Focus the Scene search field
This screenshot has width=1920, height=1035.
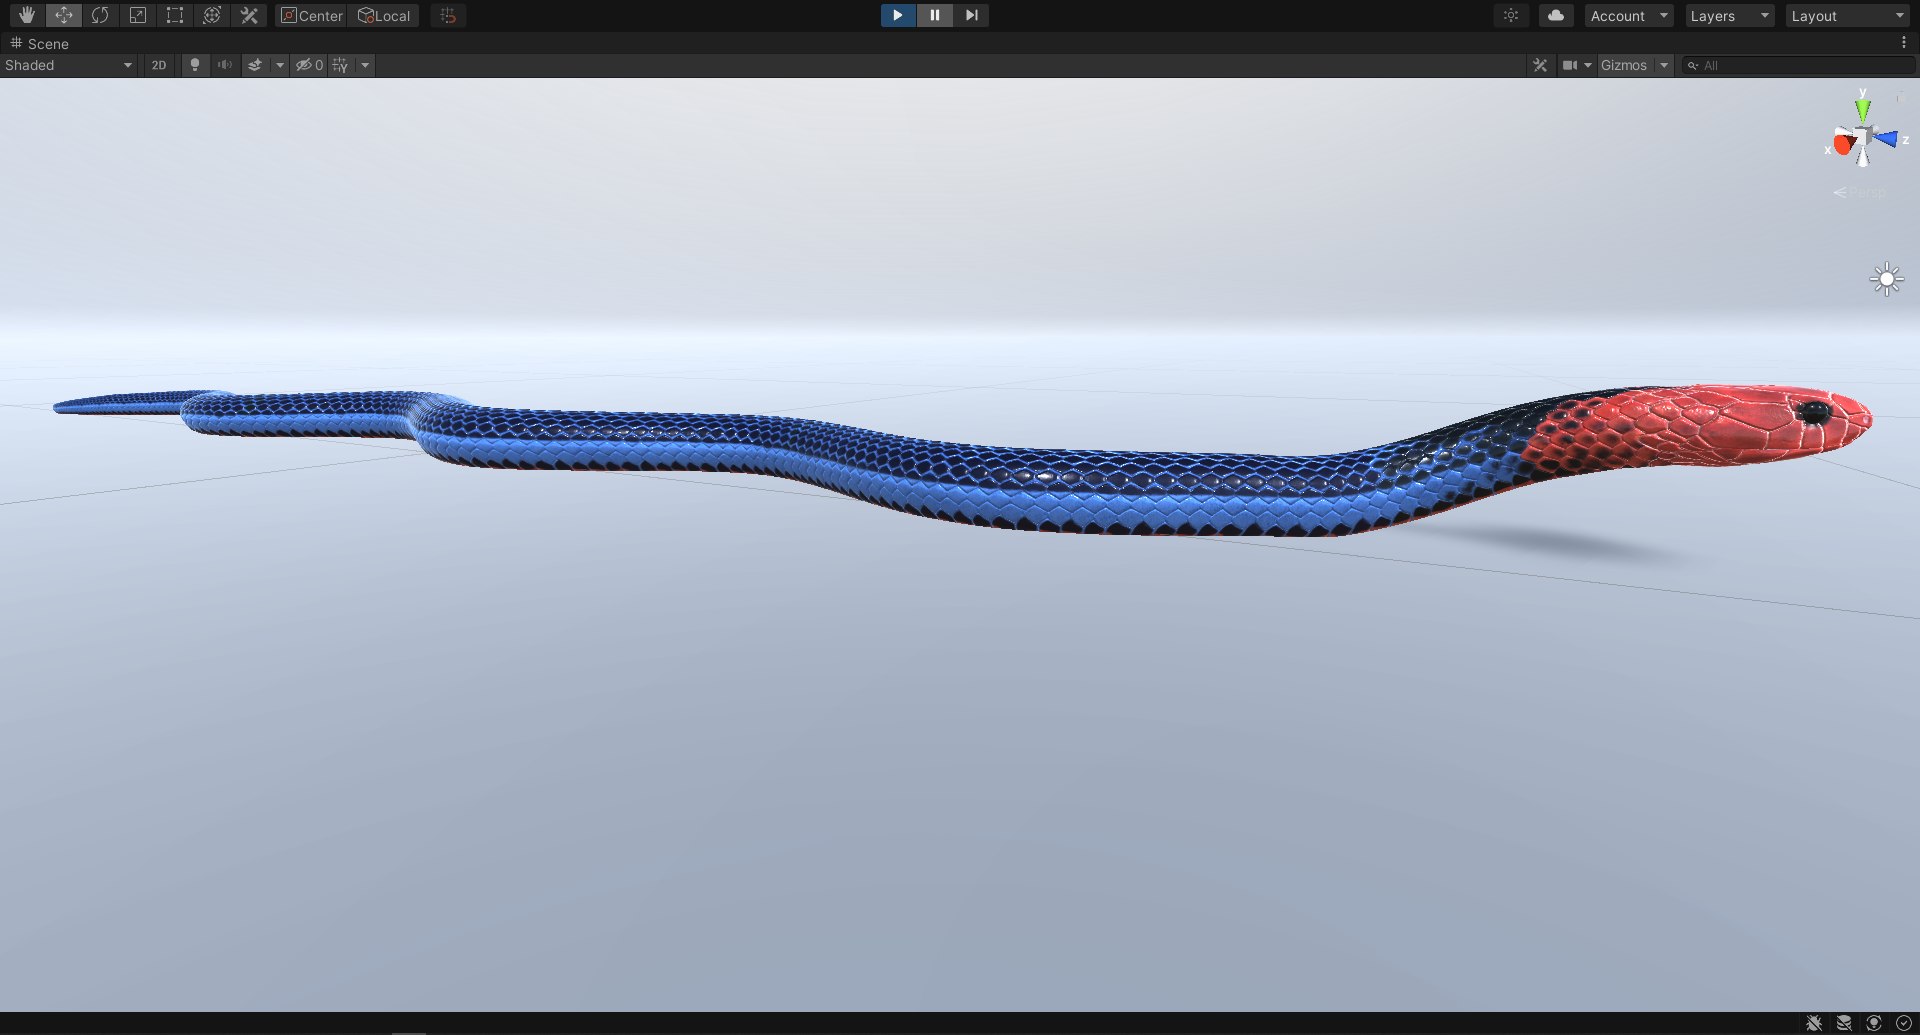tap(1798, 65)
